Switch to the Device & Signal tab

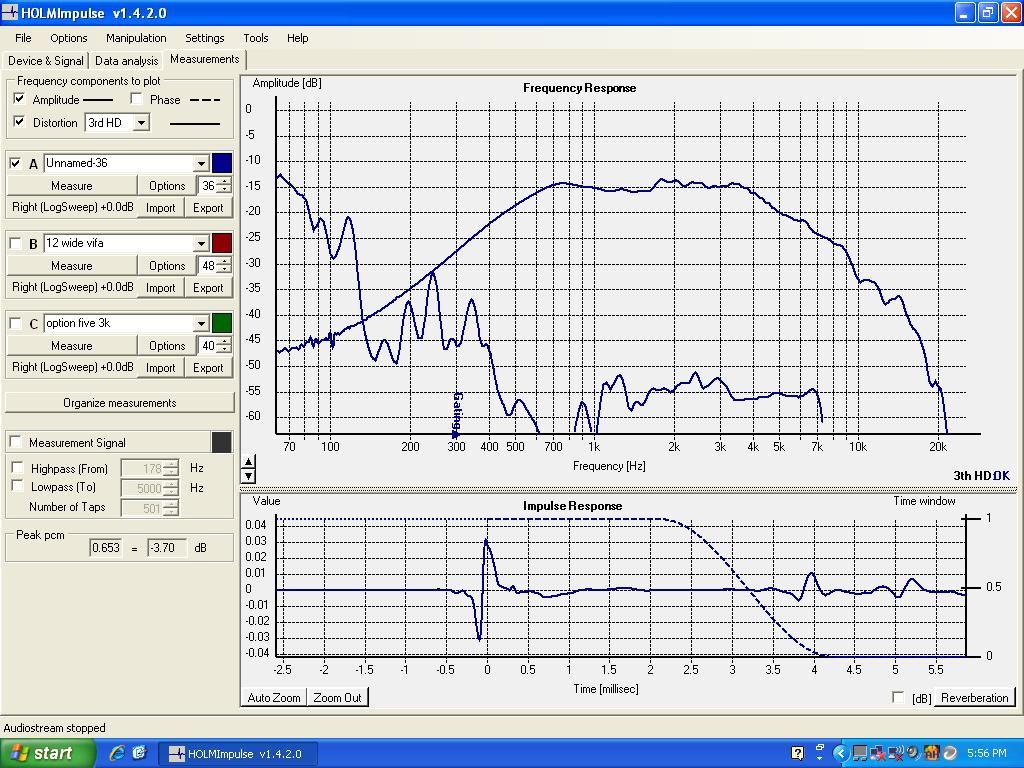click(45, 61)
